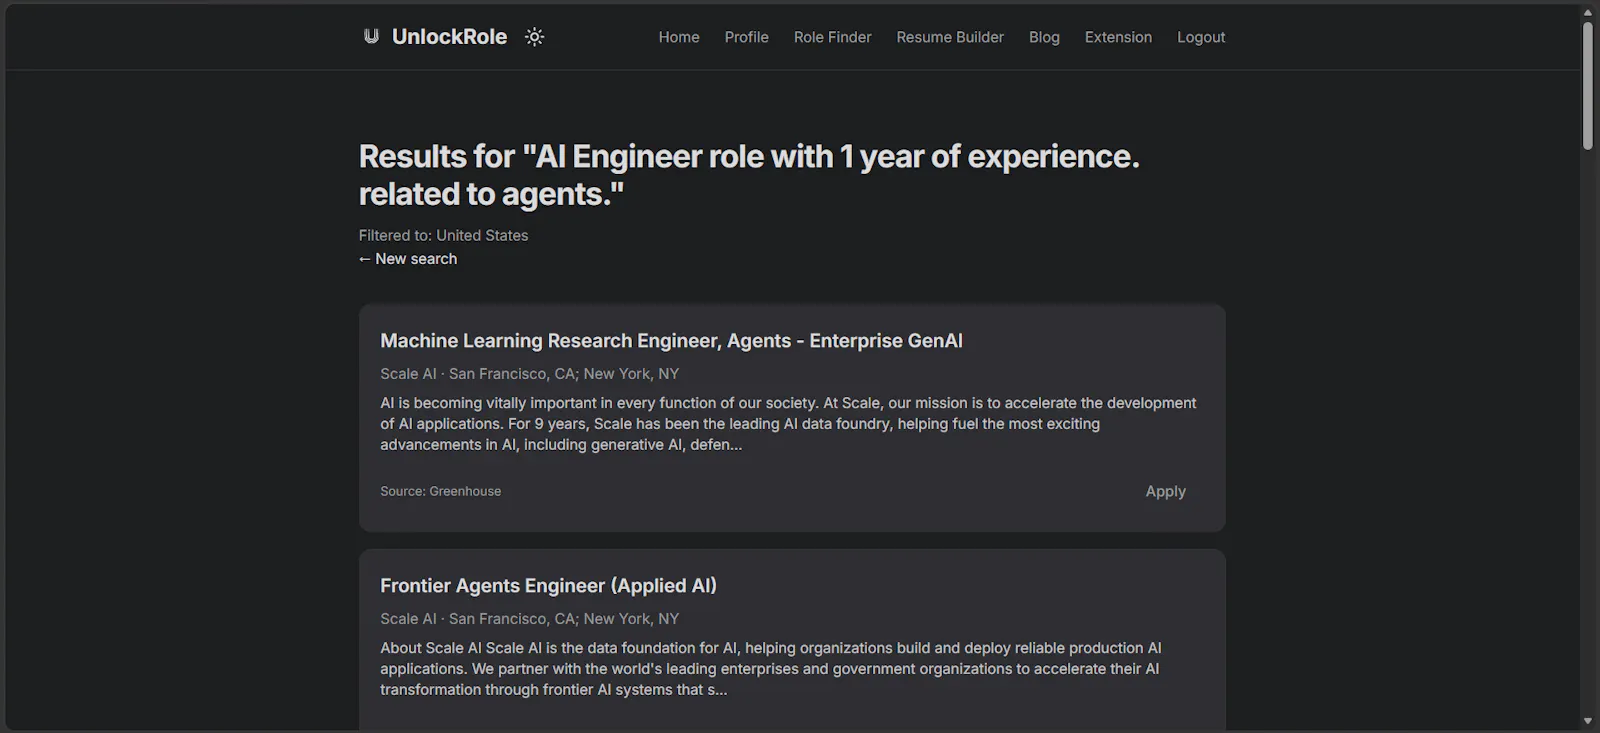
Task: Click the 'About Scale AI' description of the Frontier Agents job
Action: pos(771,669)
